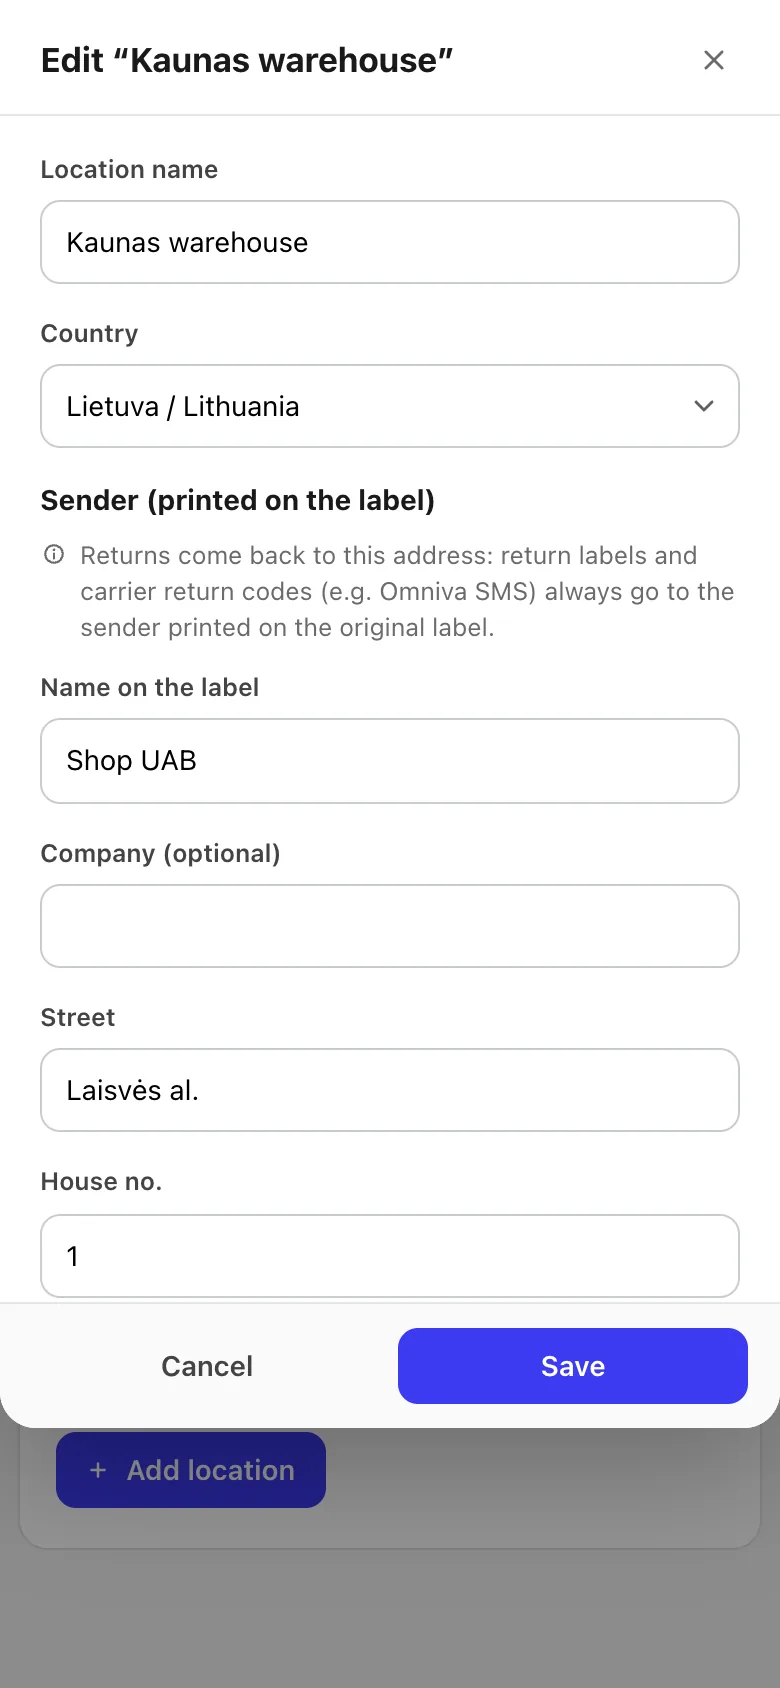Select the Name on the label field

point(390,761)
